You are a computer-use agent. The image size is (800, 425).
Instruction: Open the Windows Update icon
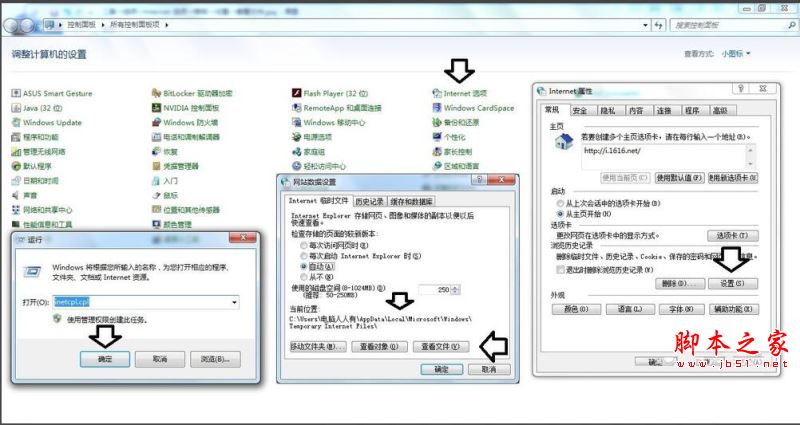click(x=16, y=122)
